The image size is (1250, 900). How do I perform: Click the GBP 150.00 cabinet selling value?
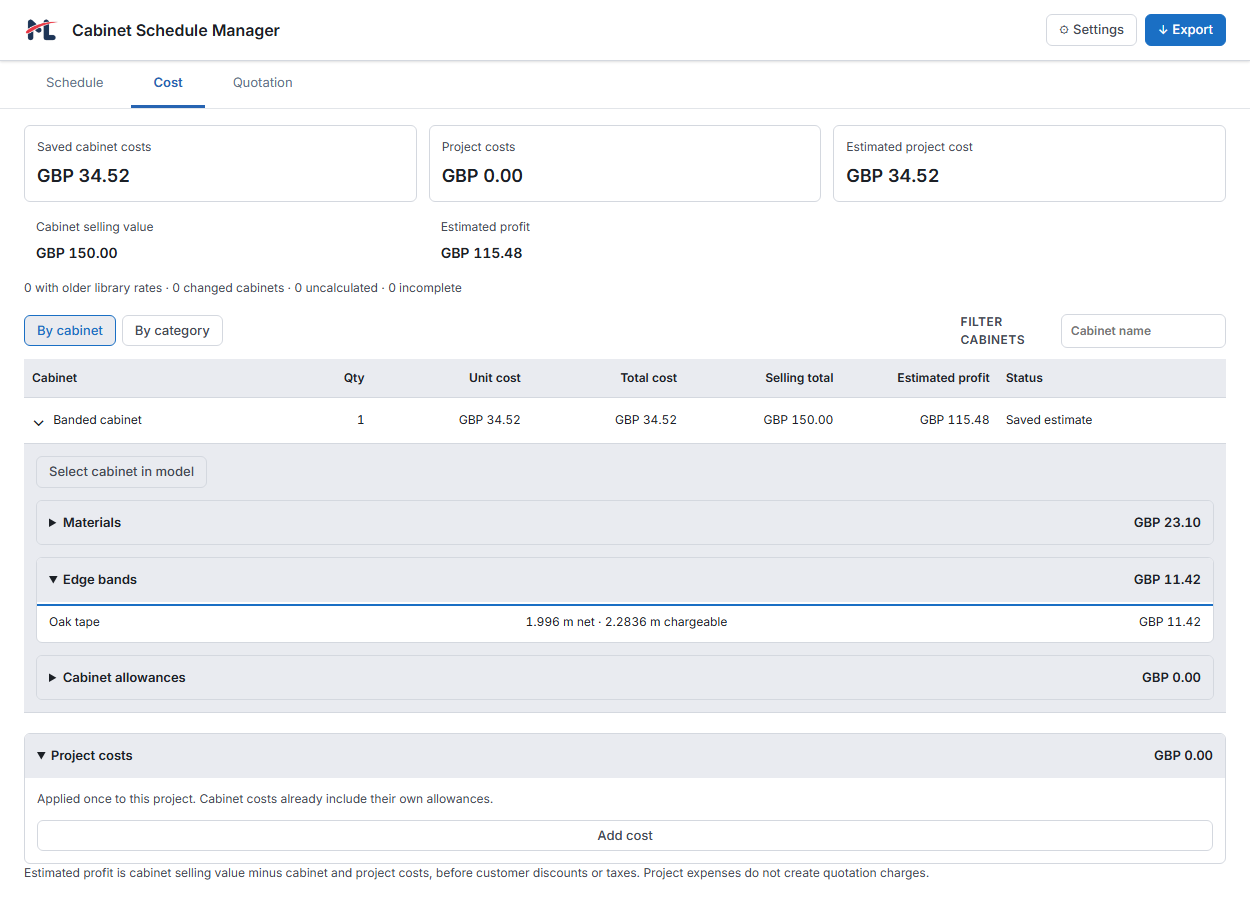77,253
